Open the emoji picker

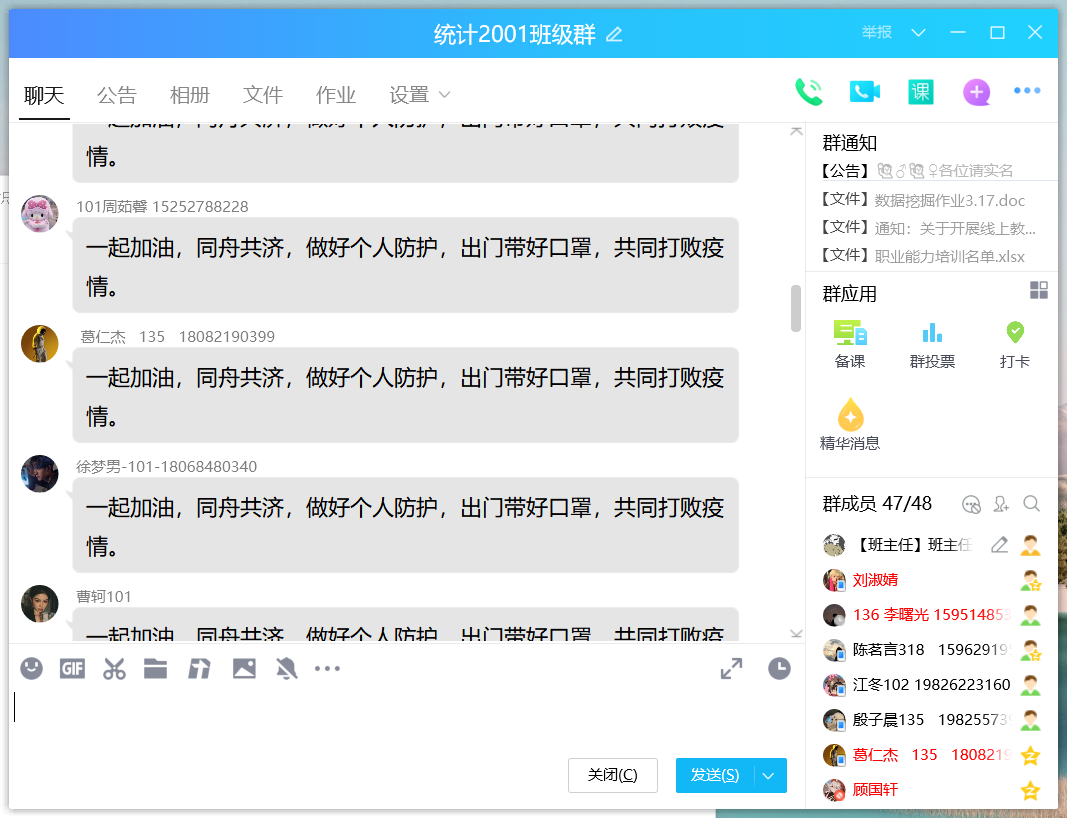pyautogui.click(x=32, y=669)
